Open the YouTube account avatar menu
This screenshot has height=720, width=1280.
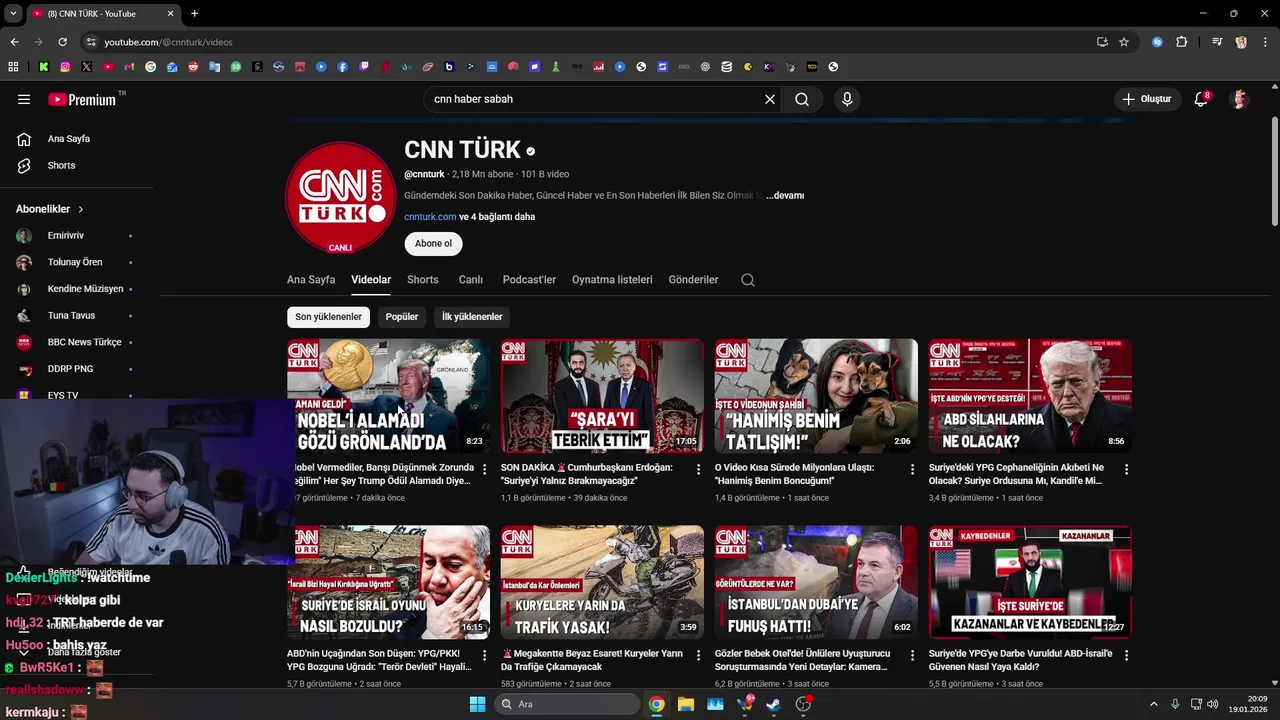tap(1240, 99)
